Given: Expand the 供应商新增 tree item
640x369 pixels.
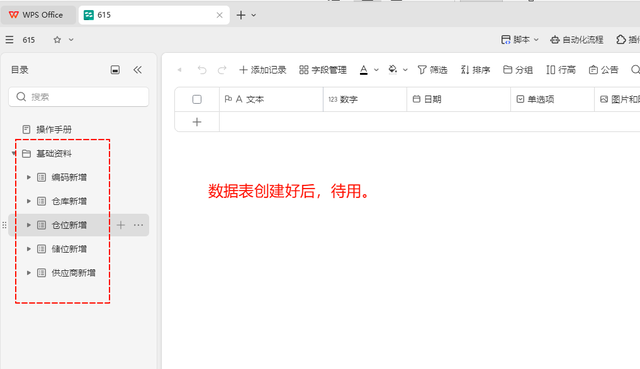Looking at the screenshot, I should [29, 273].
